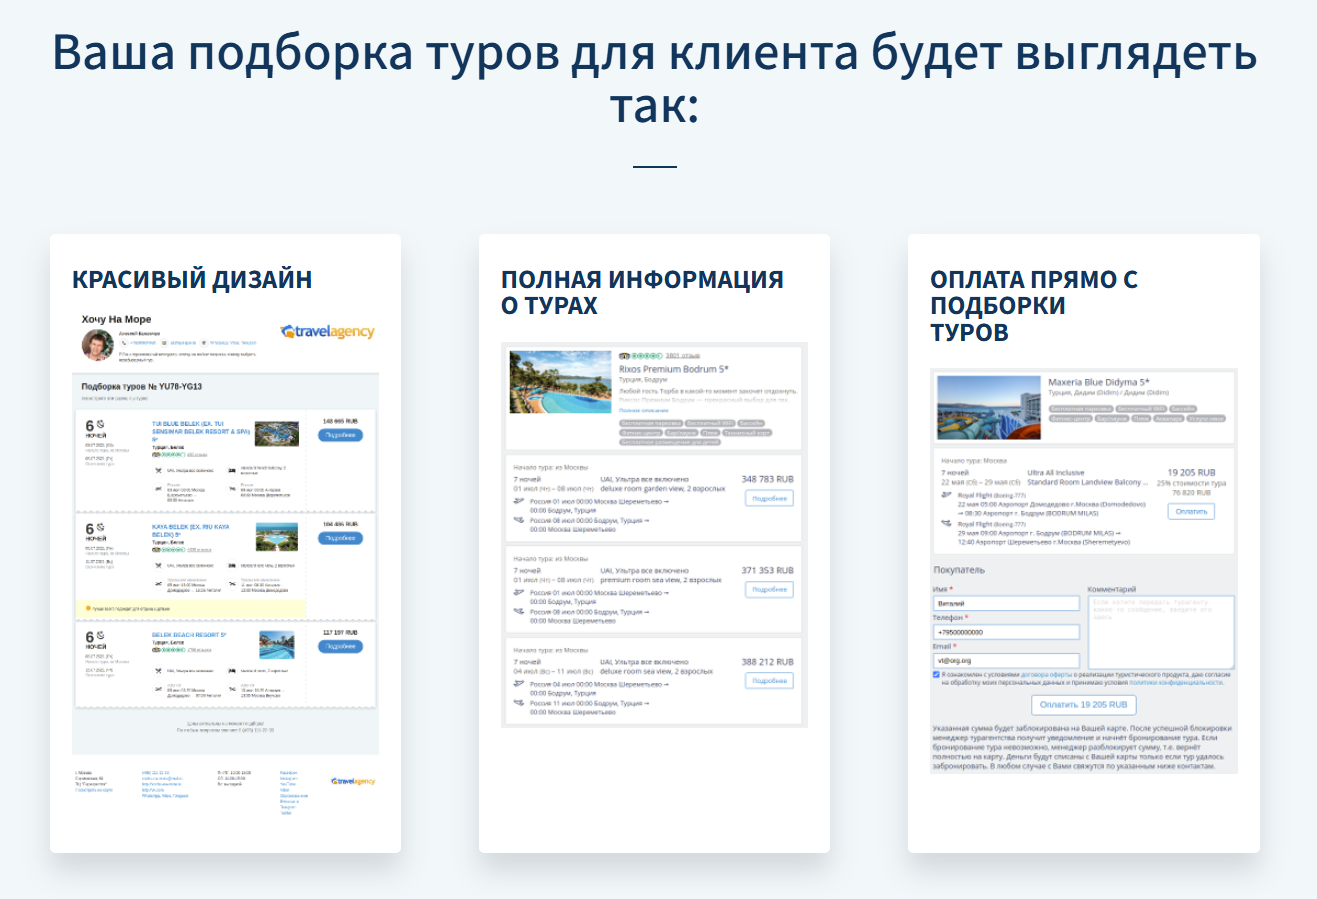Click the ОПЛАТА ПРЯМО С ПОДБОРКИ ТУРОВ heading
The width and height of the screenshot is (1317, 899).
point(1034,305)
